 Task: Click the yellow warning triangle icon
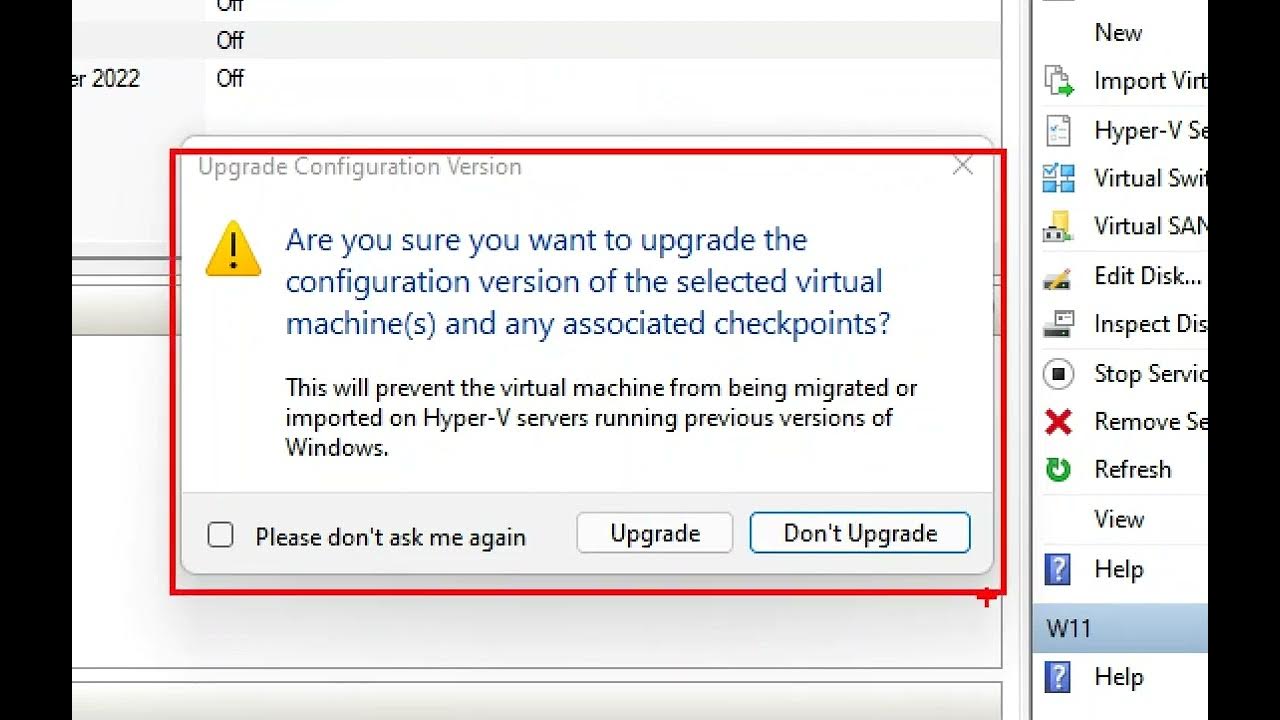233,248
